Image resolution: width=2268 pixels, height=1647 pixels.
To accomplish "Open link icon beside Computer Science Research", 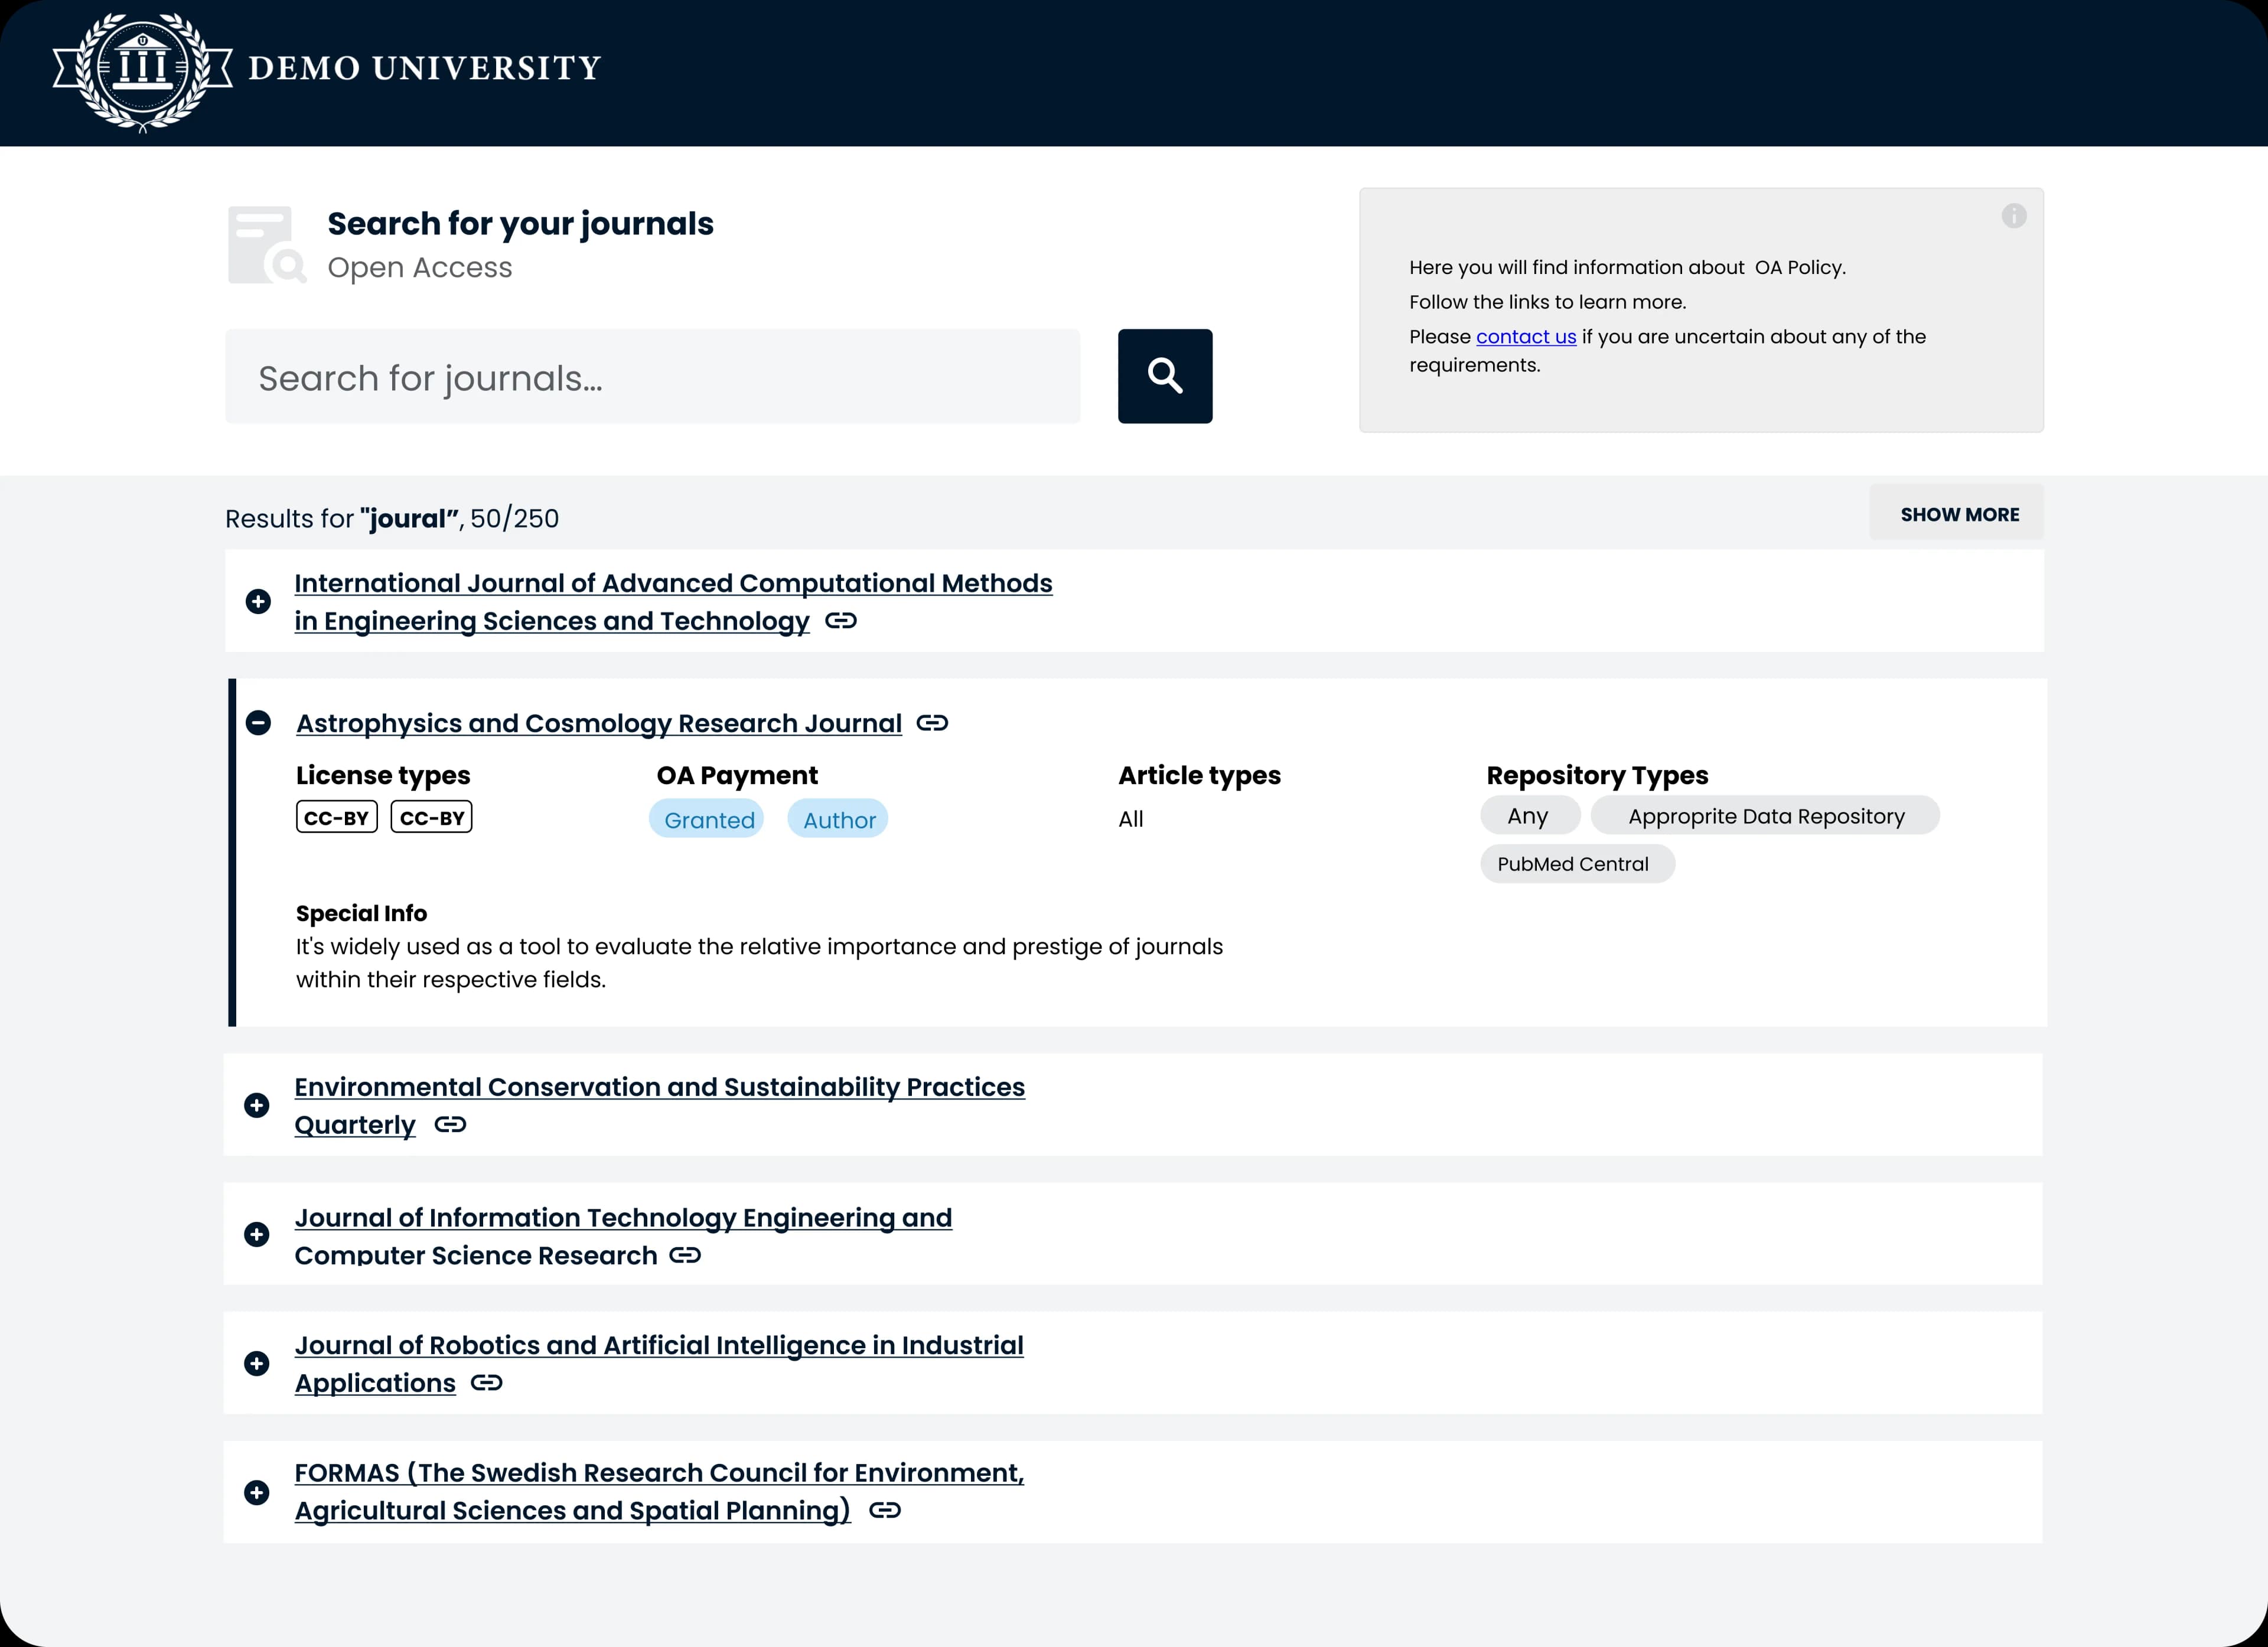I will coord(685,1255).
